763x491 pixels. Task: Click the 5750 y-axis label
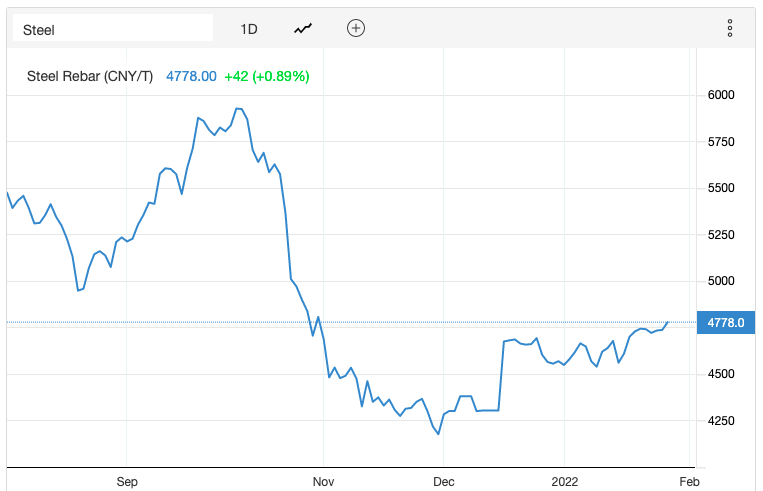coord(721,142)
